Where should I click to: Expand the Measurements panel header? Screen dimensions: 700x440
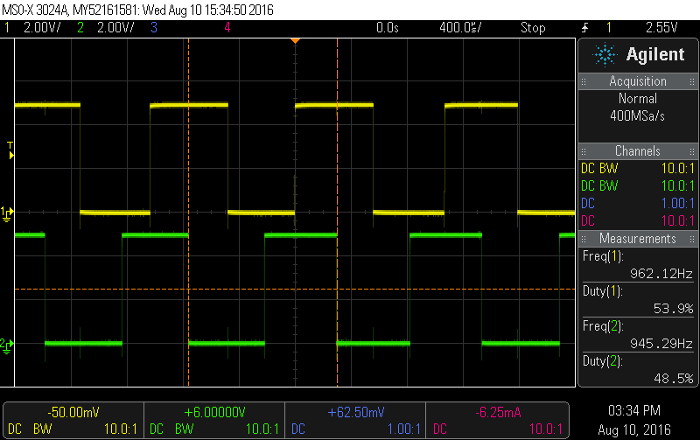[x=638, y=239]
